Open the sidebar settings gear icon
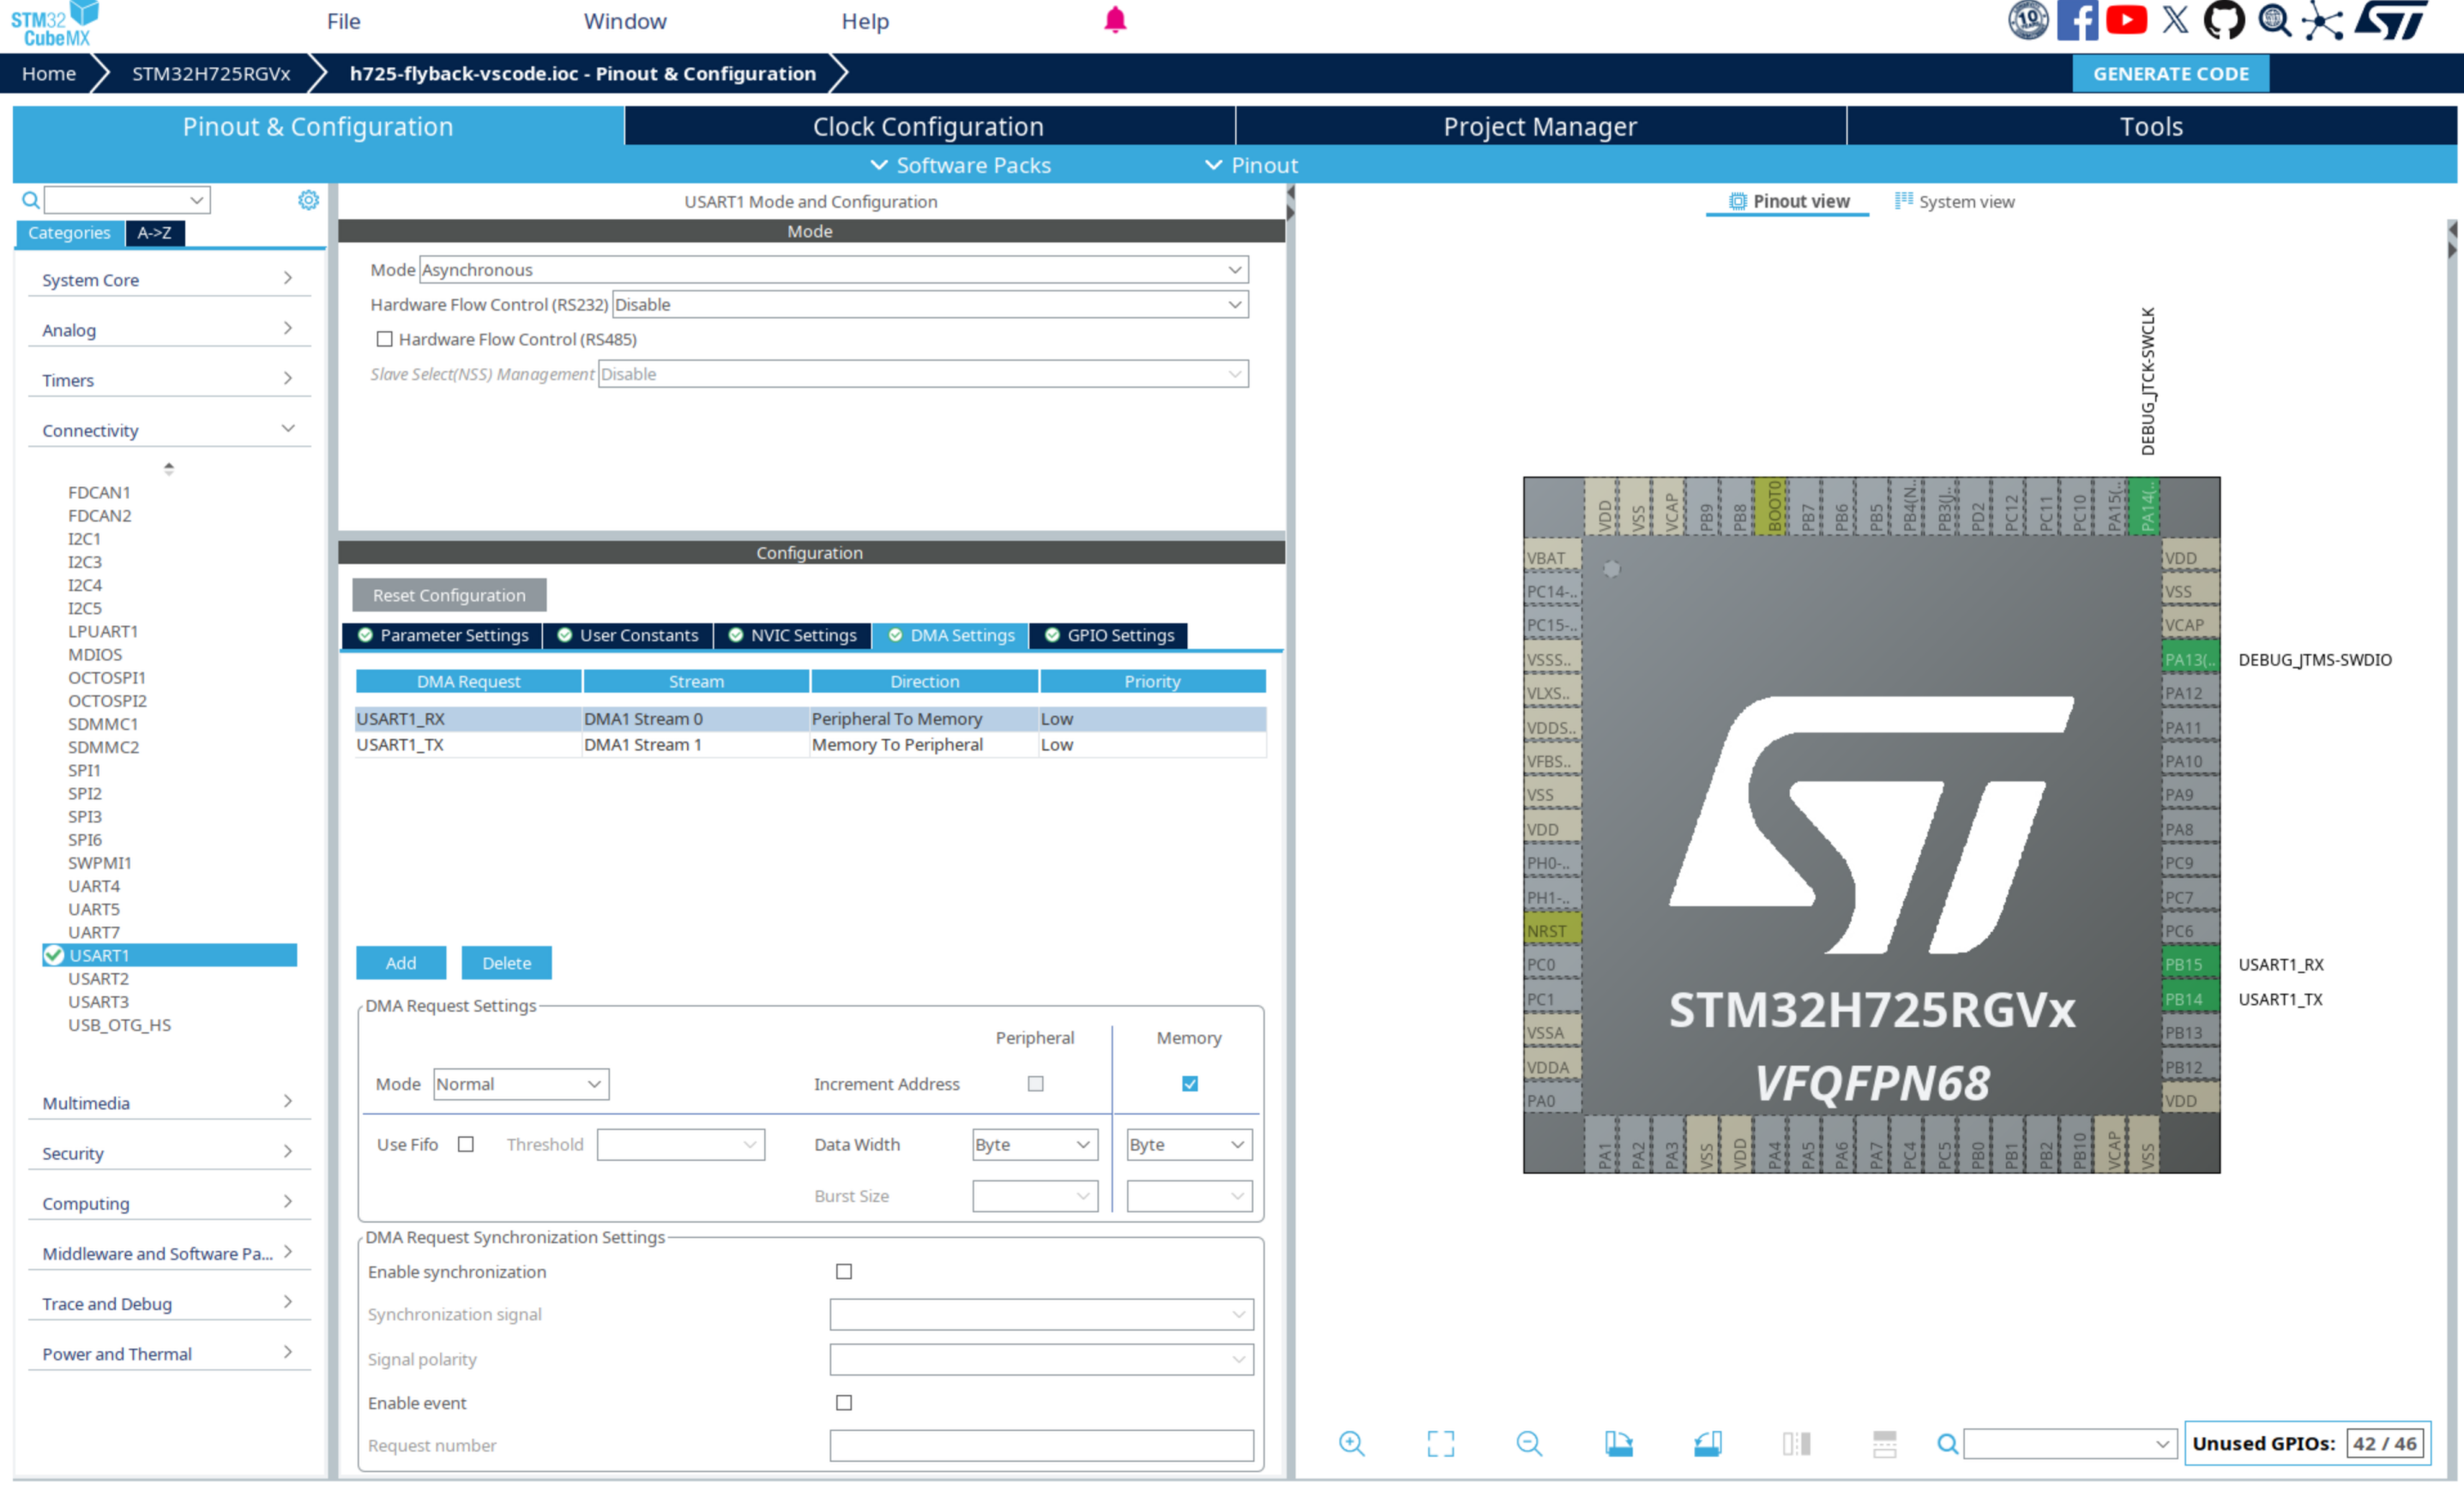This screenshot has height=1485, width=2464. 308,199
